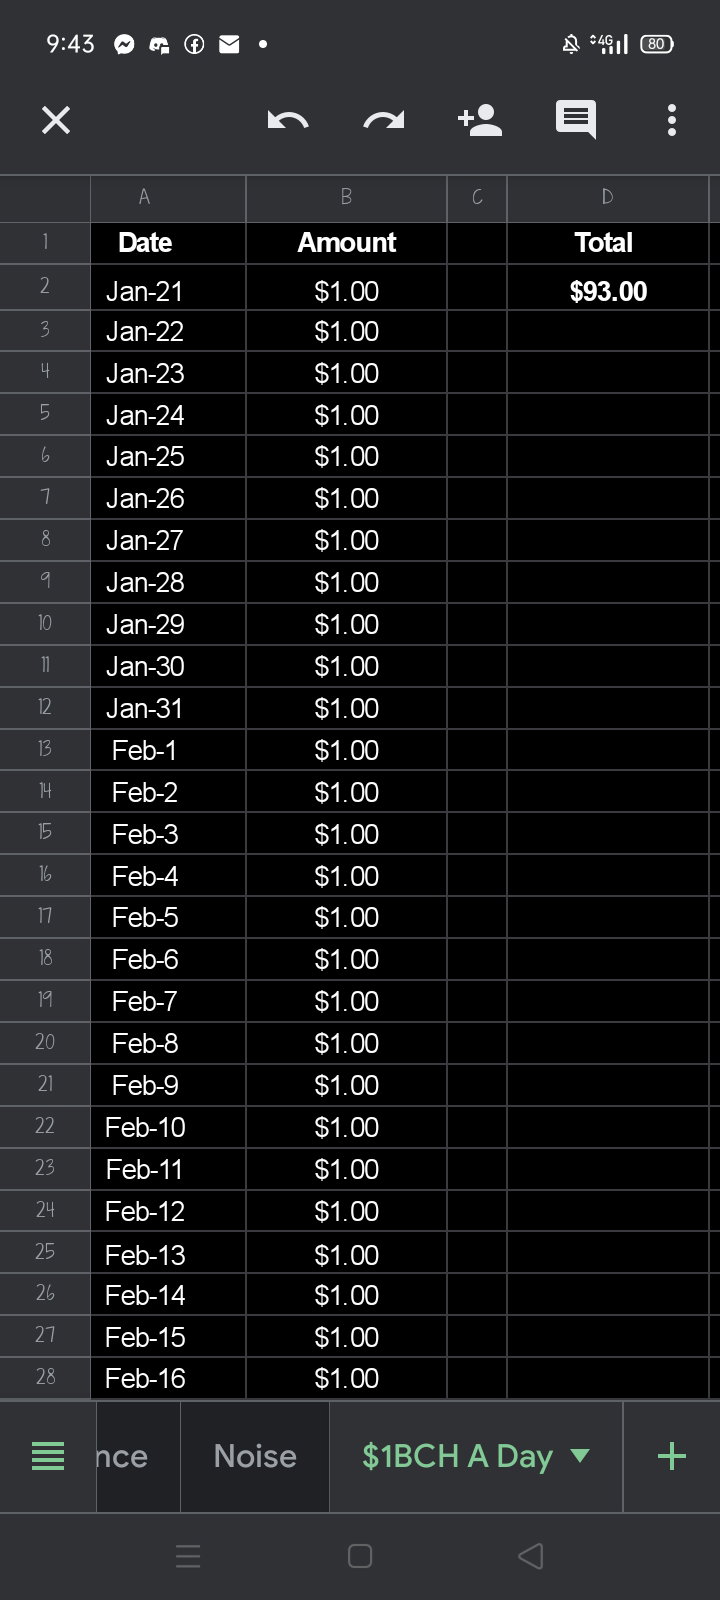Open the add person share icon
This screenshot has width=720, height=1600.
point(480,120)
